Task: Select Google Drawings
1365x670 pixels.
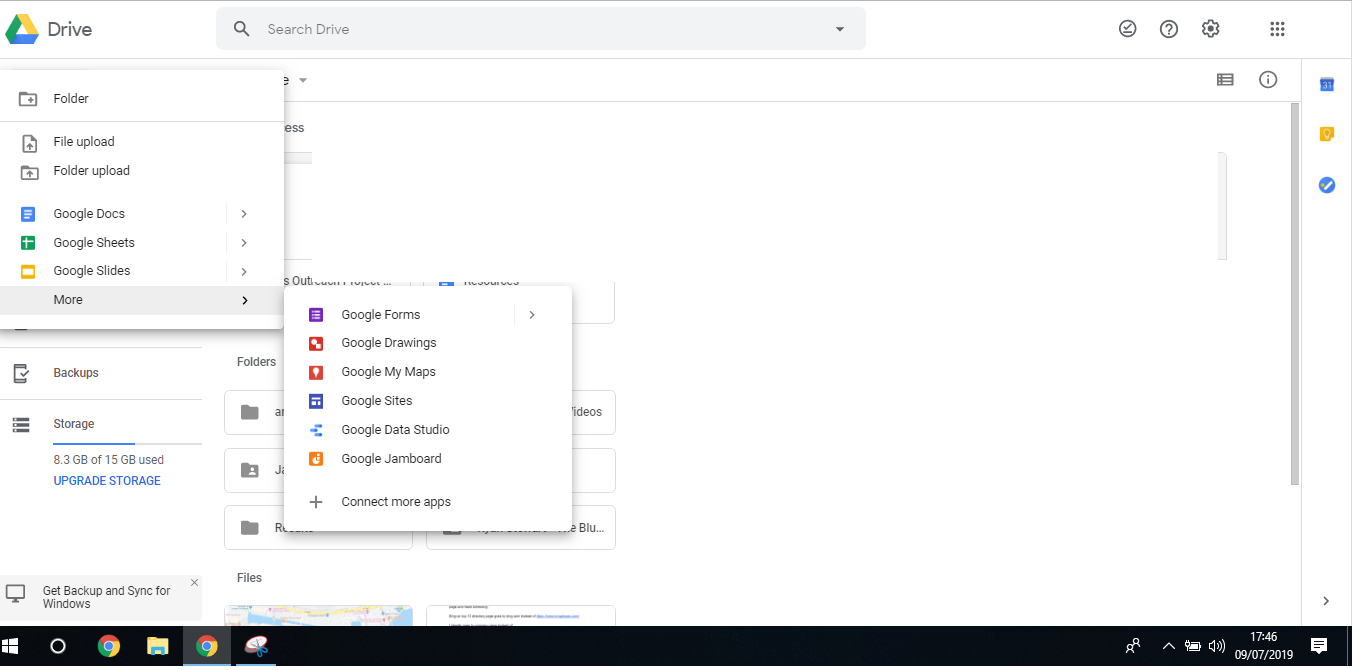Action: [428, 343]
